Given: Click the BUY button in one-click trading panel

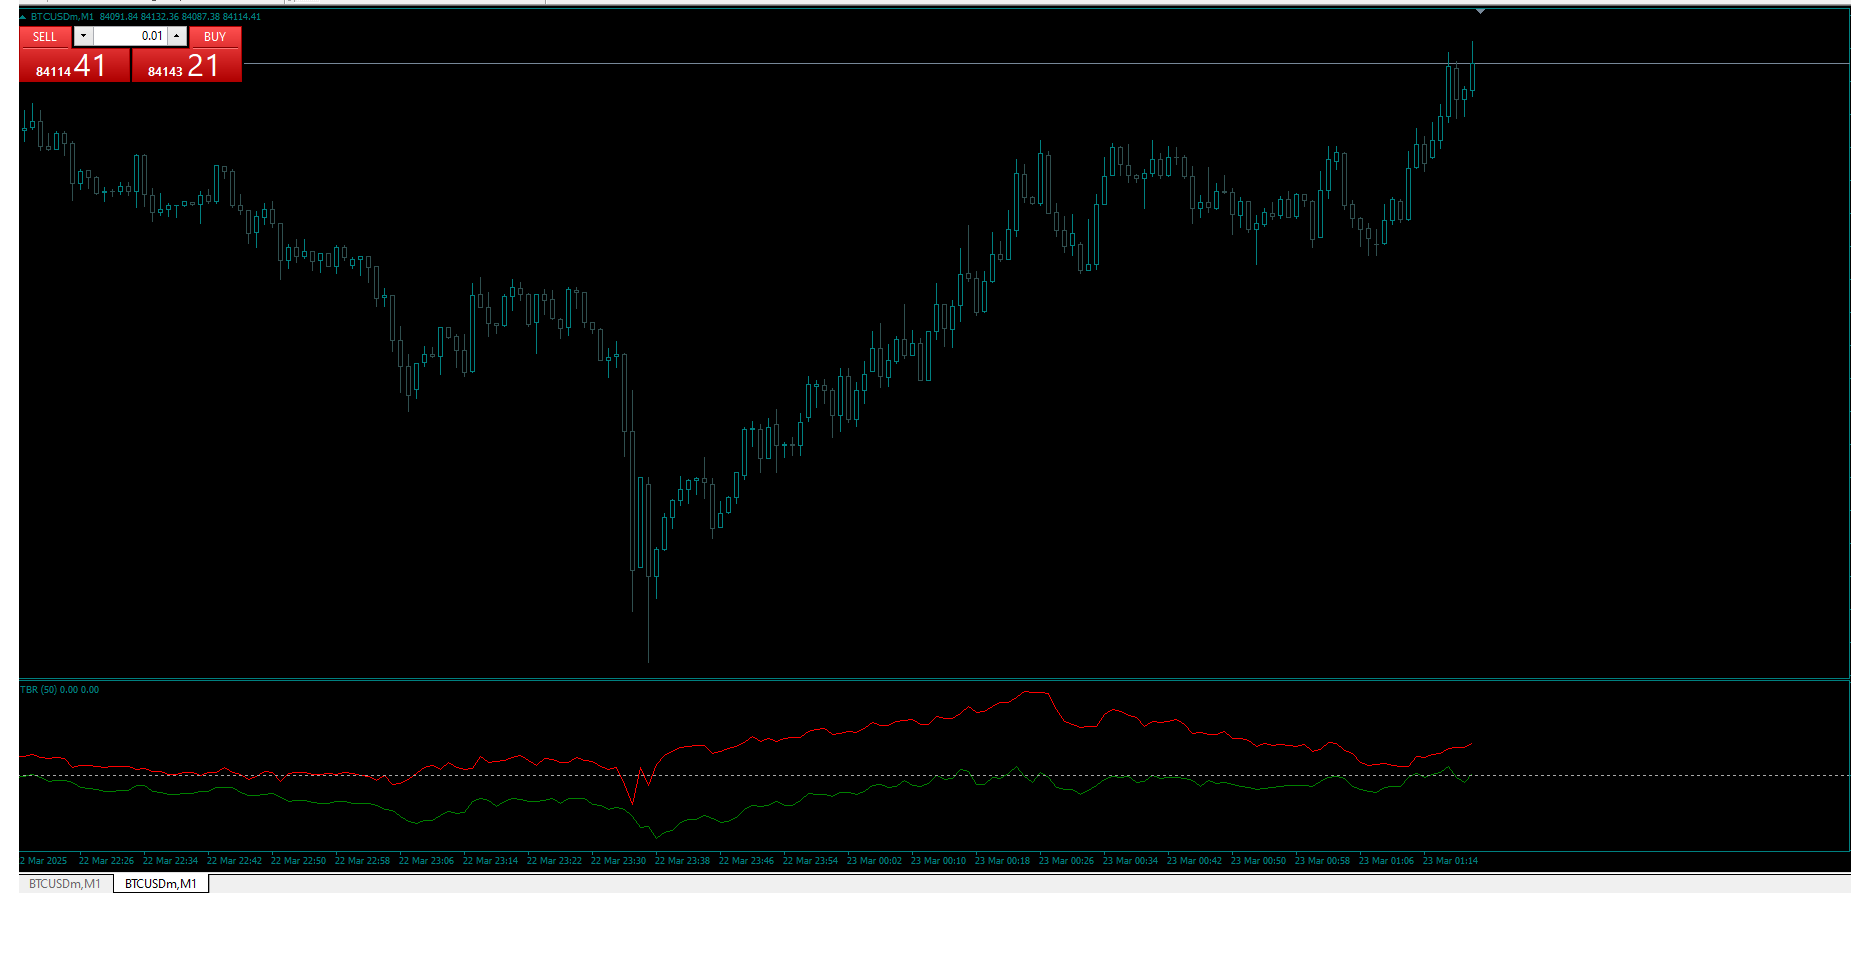Looking at the screenshot, I should click(215, 37).
